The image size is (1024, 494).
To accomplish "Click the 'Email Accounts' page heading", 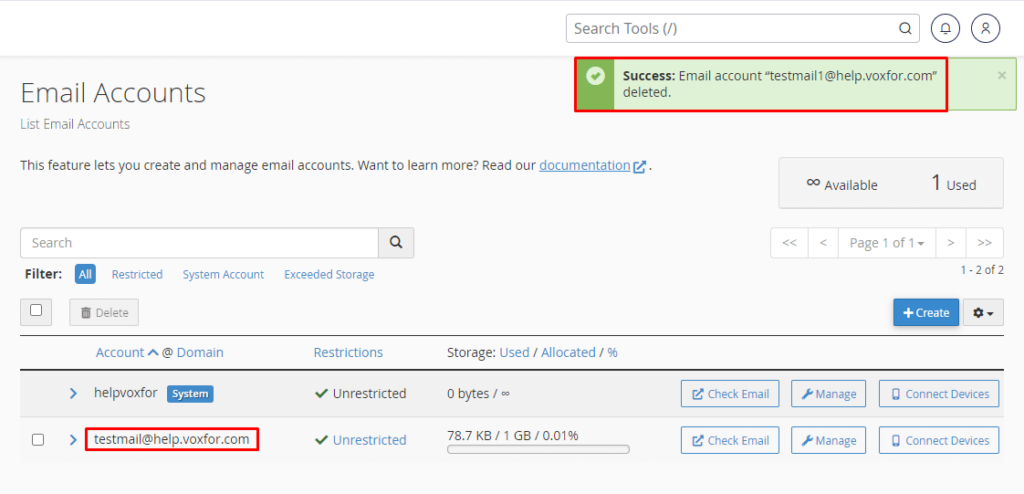I will click(113, 93).
